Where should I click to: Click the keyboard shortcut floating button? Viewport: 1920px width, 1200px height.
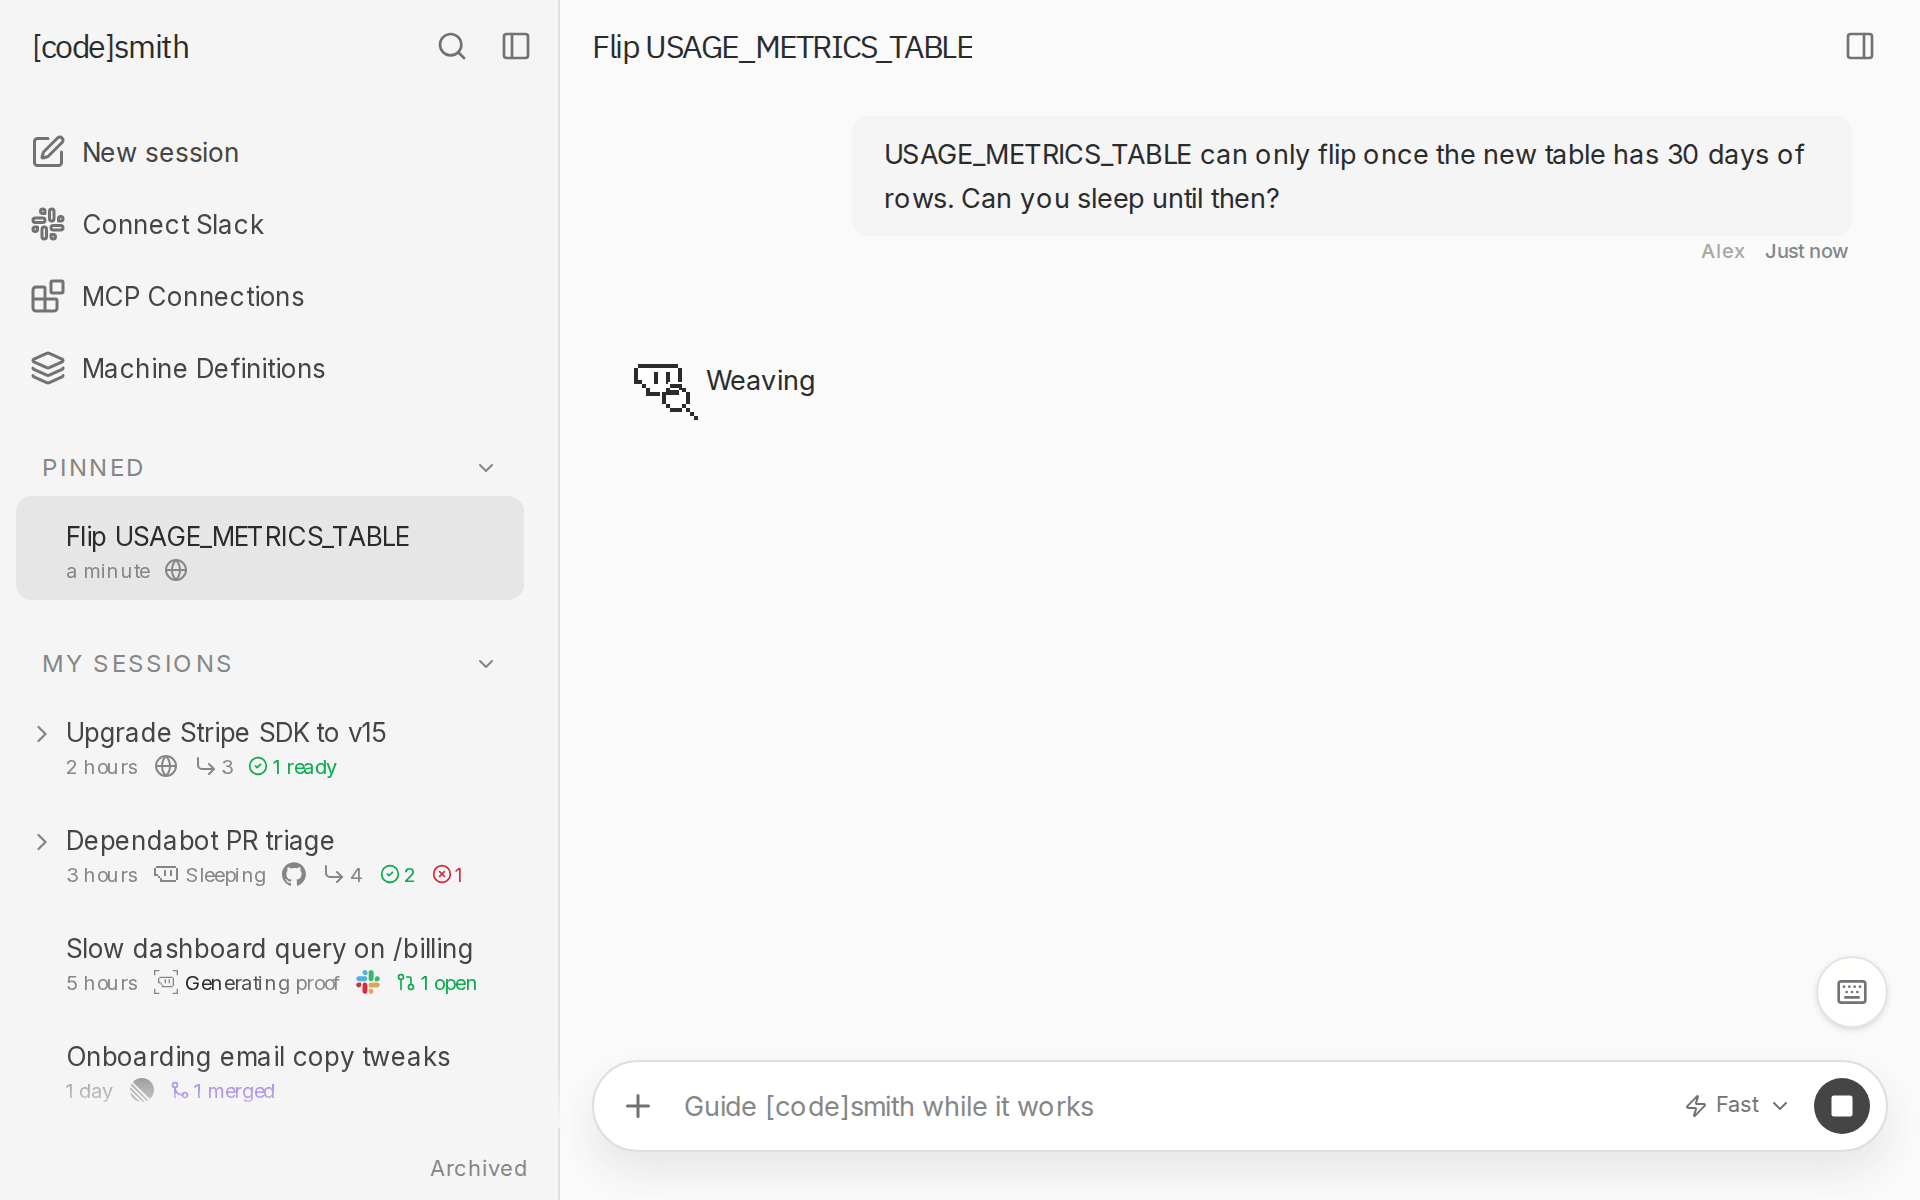point(1852,992)
